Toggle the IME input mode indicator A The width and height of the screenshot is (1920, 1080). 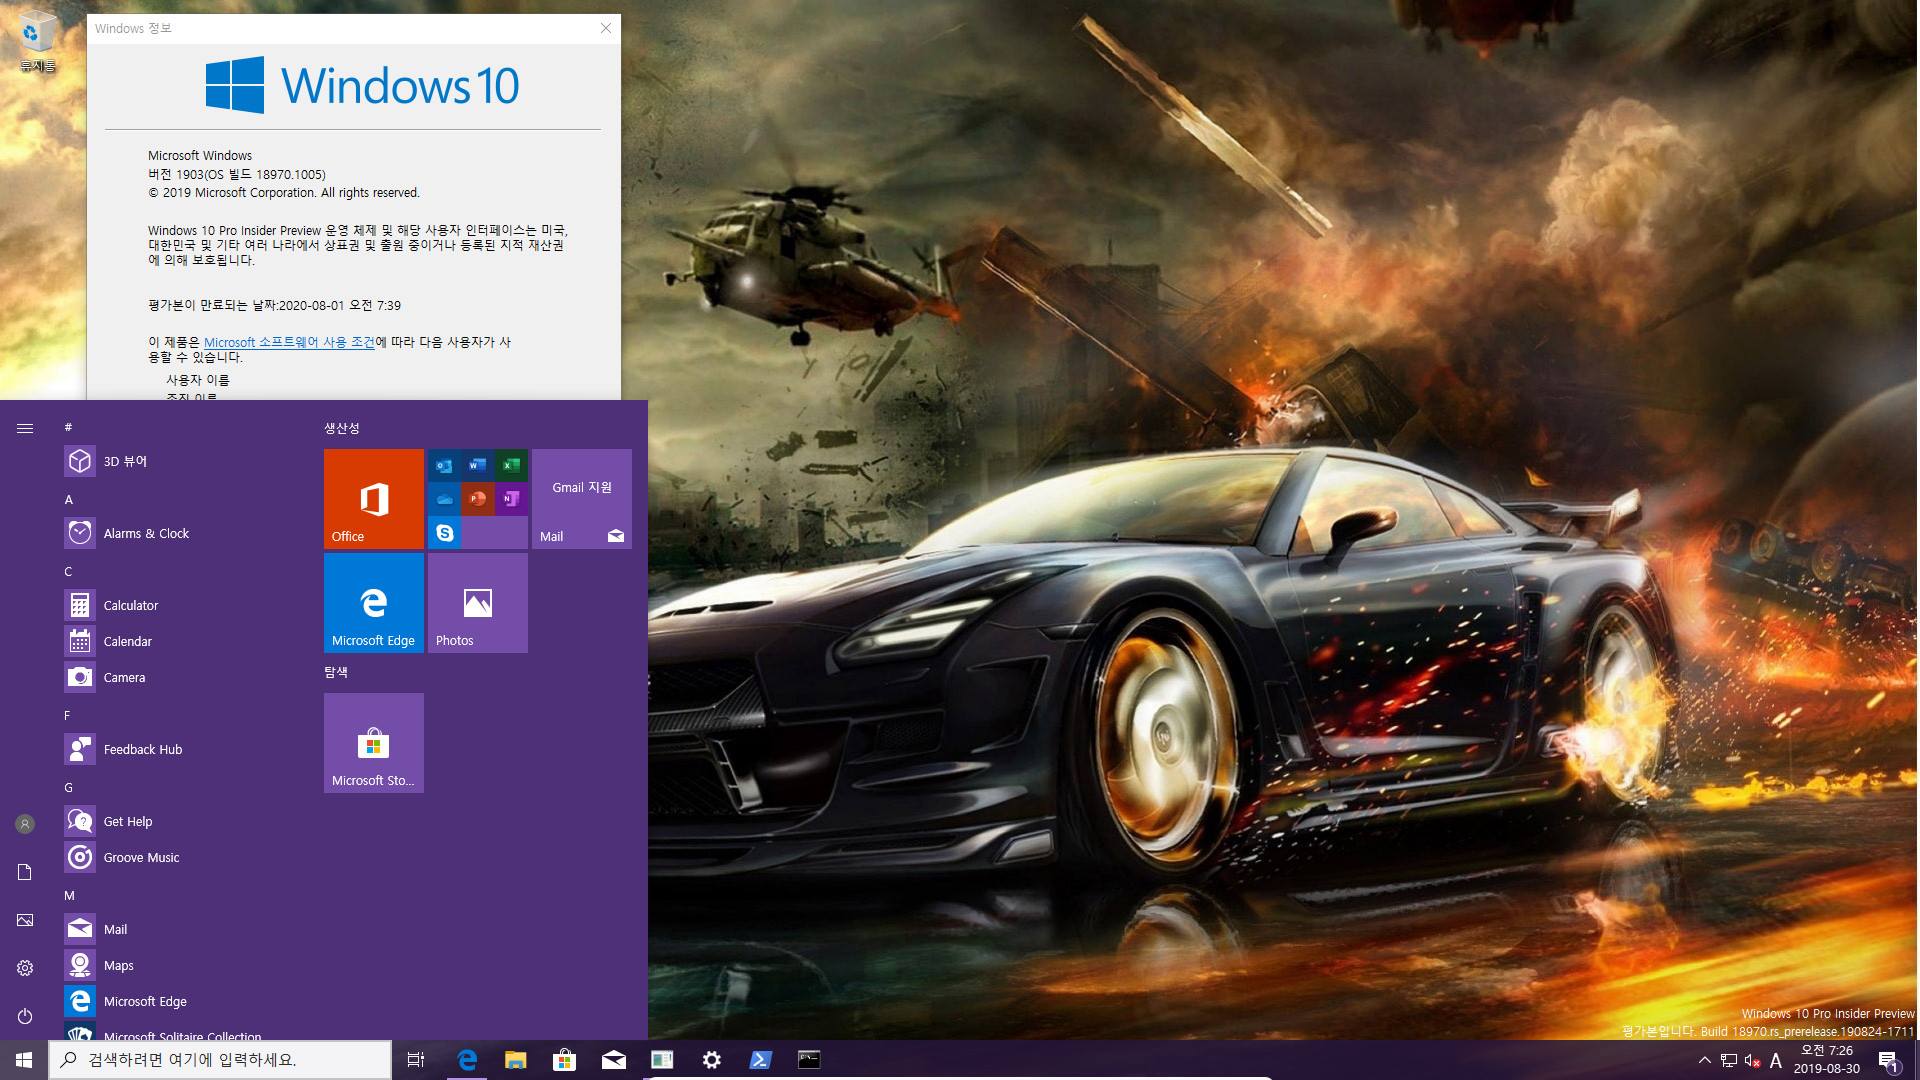[1776, 1060]
